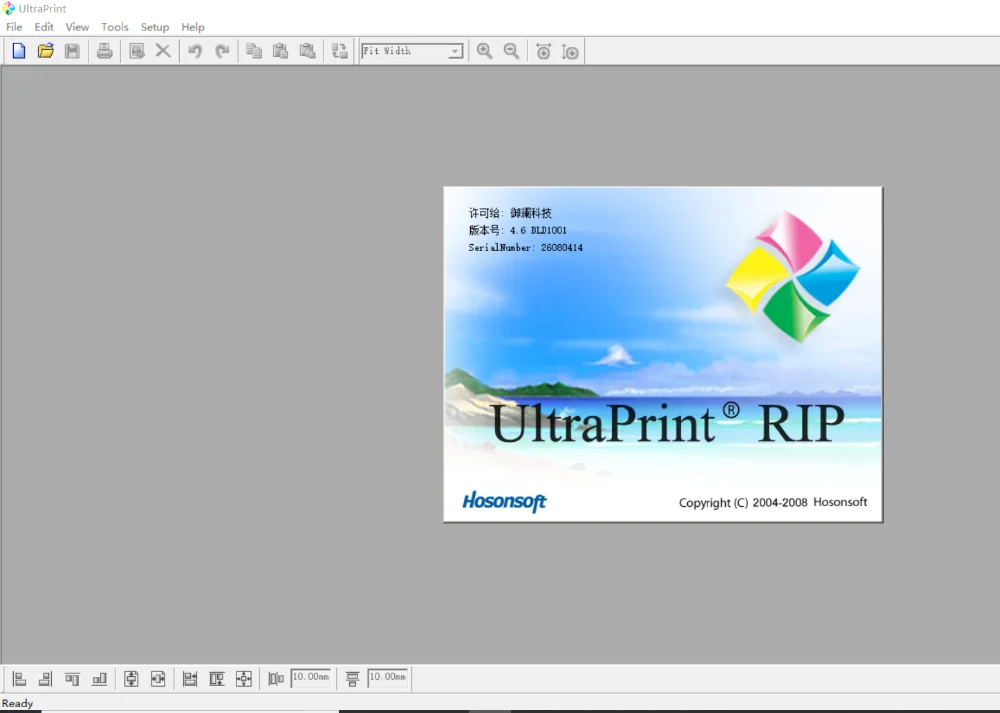This screenshot has width=1000, height=713.
Task: Click the Align Left icon
Action: 19,679
